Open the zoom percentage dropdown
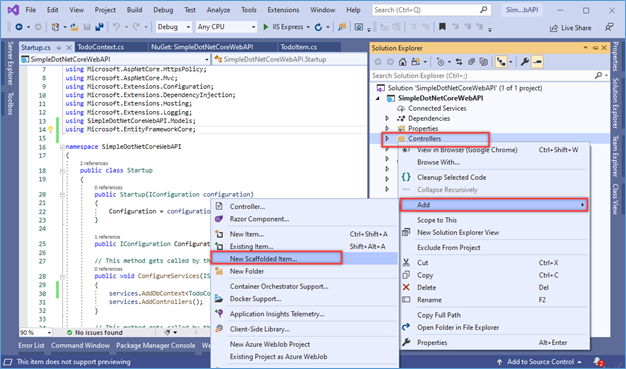 tap(36, 332)
